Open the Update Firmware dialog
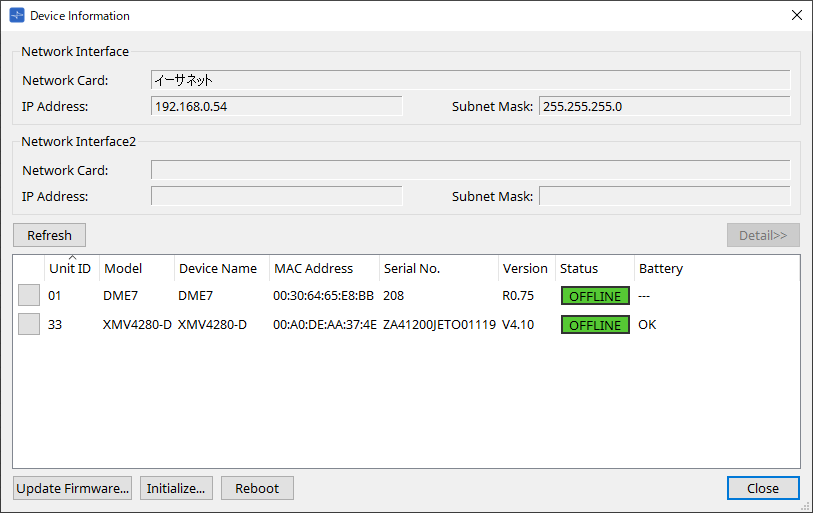Screen dimensions: 813x513 [x=72, y=488]
